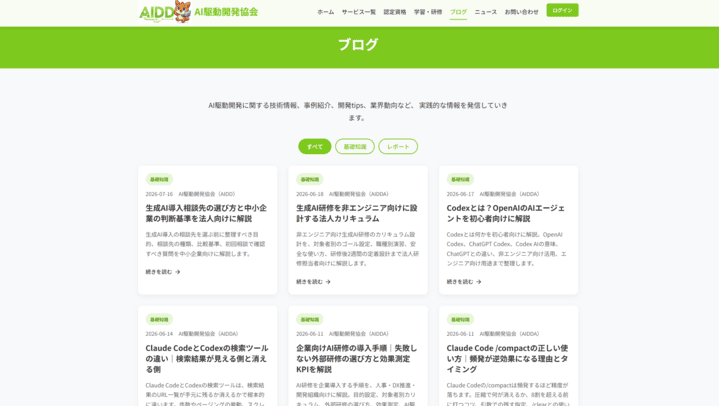Click the ブログ page heading

[x=358, y=44]
